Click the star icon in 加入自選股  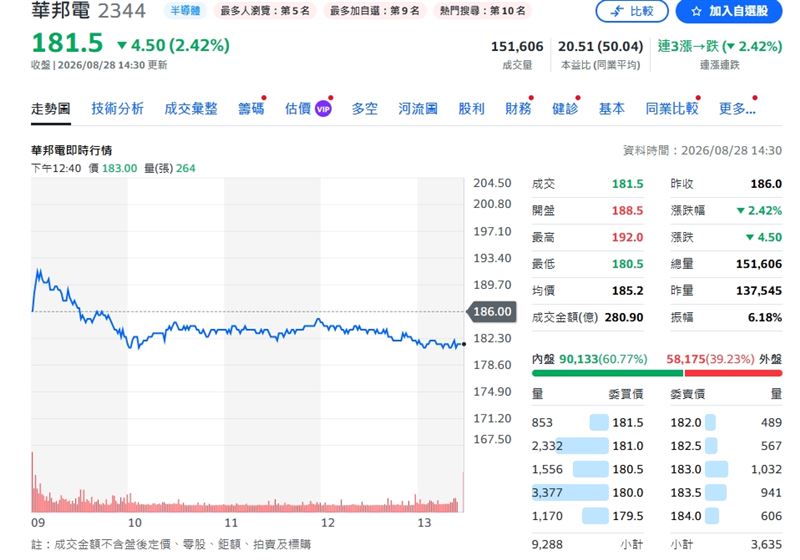click(x=696, y=11)
